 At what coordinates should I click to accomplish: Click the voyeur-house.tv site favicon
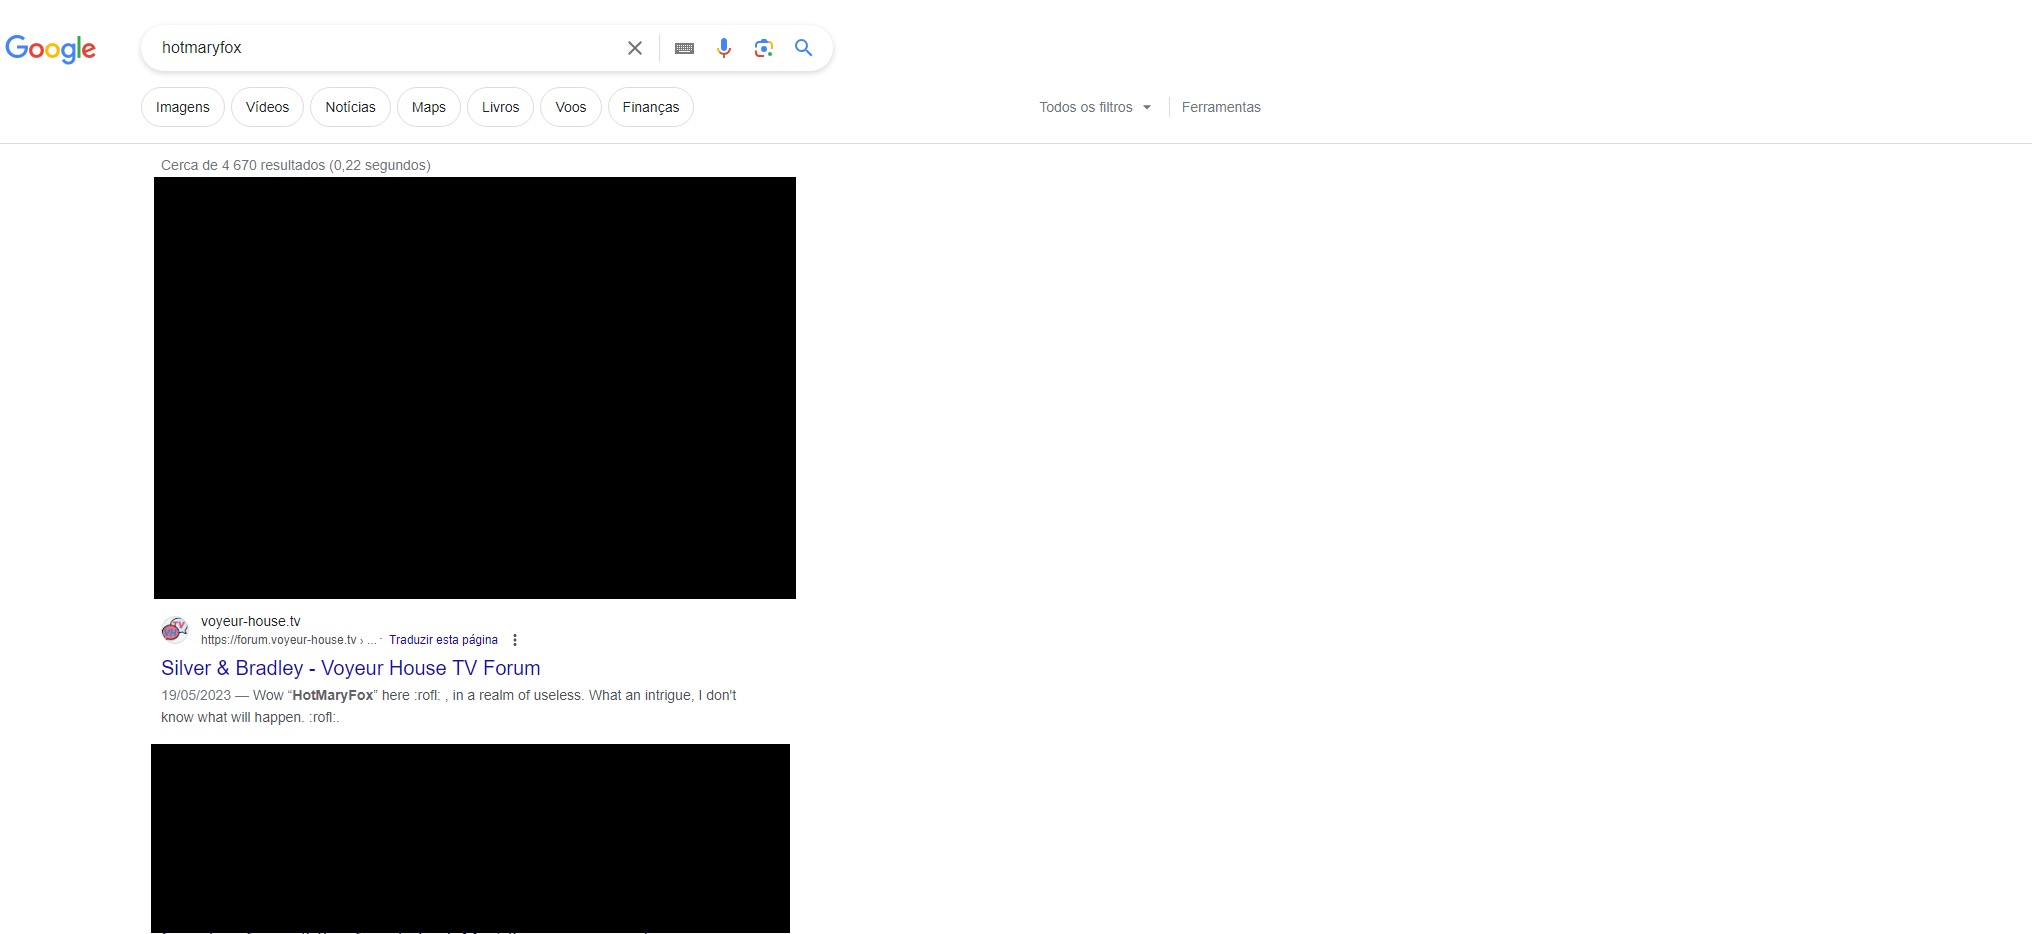pos(175,630)
